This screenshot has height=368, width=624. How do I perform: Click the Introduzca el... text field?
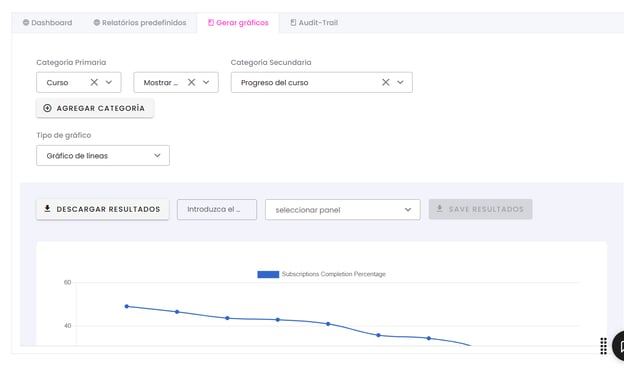click(217, 209)
